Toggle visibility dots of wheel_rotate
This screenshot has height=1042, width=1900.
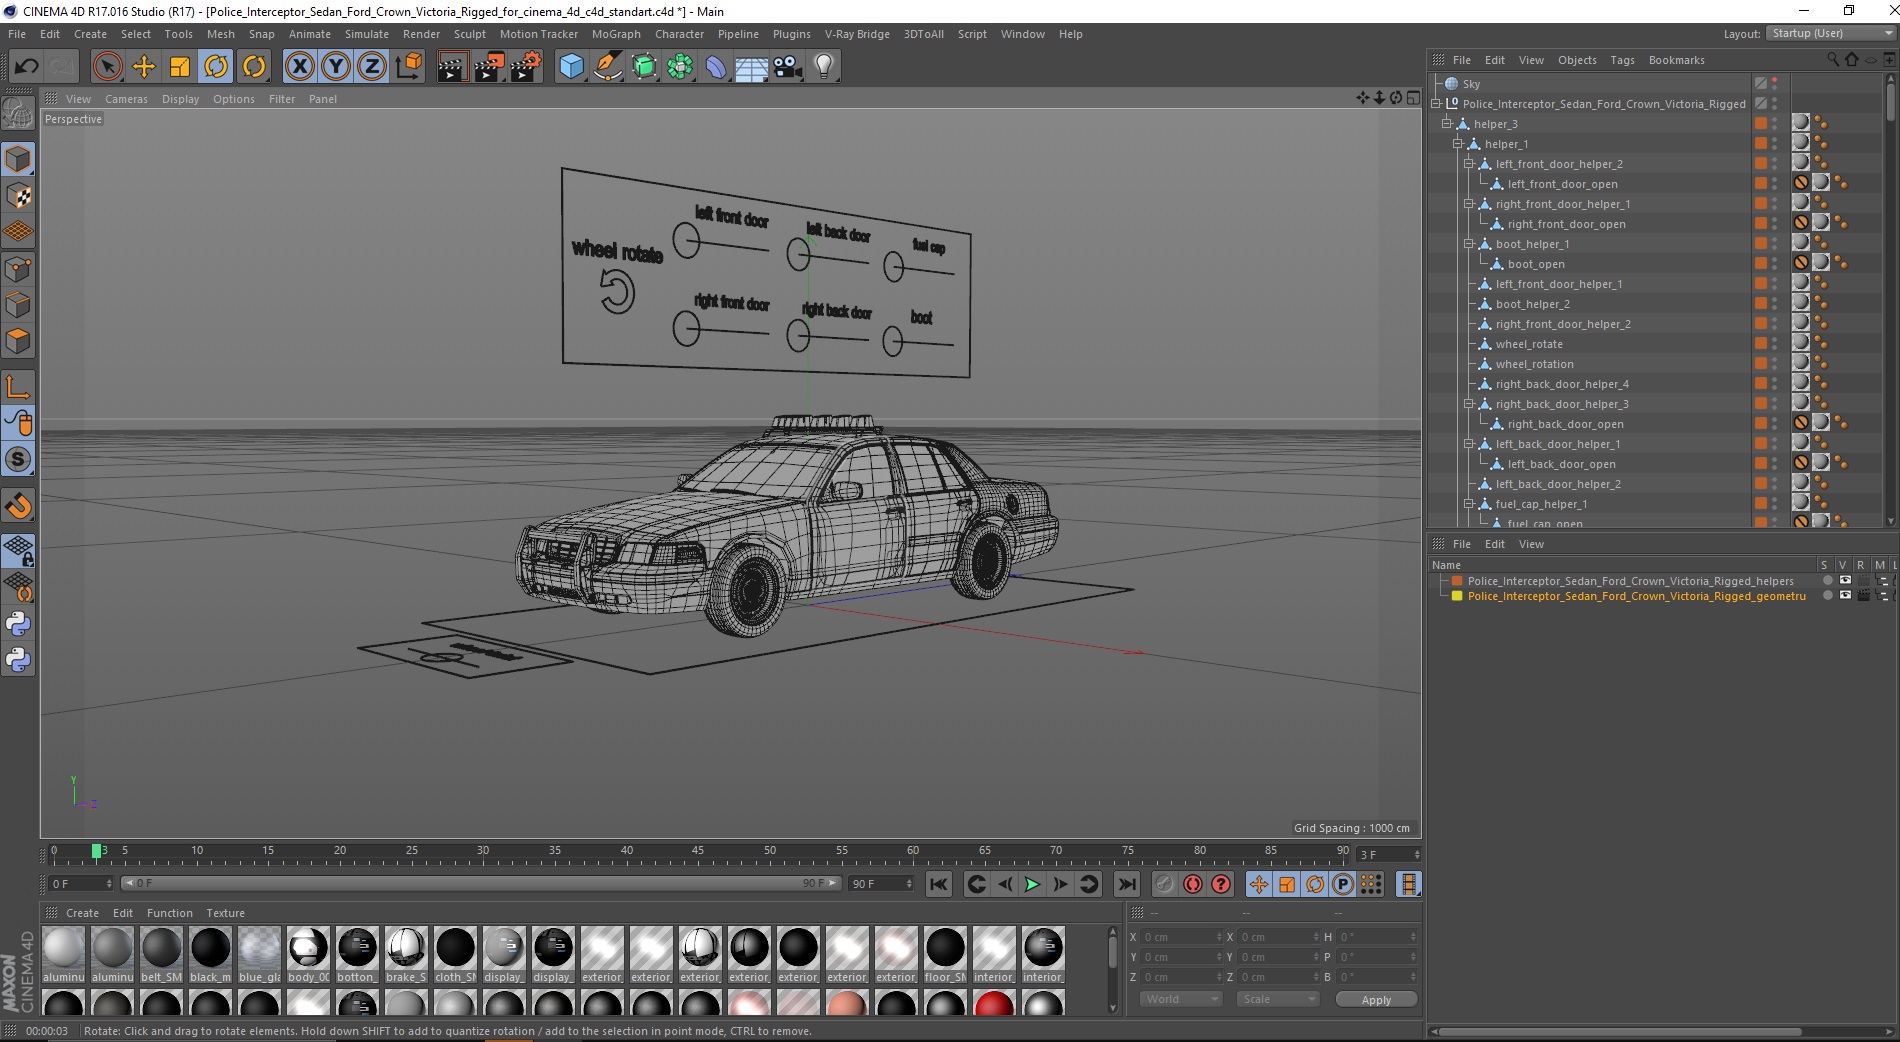click(1775, 344)
